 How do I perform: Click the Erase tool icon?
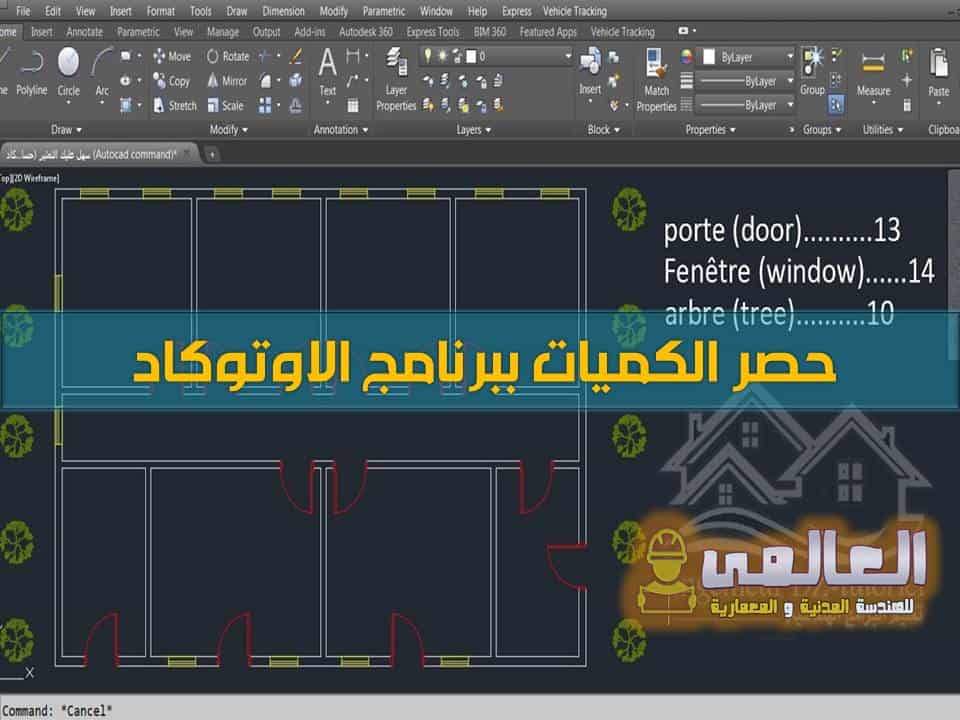pos(296,56)
